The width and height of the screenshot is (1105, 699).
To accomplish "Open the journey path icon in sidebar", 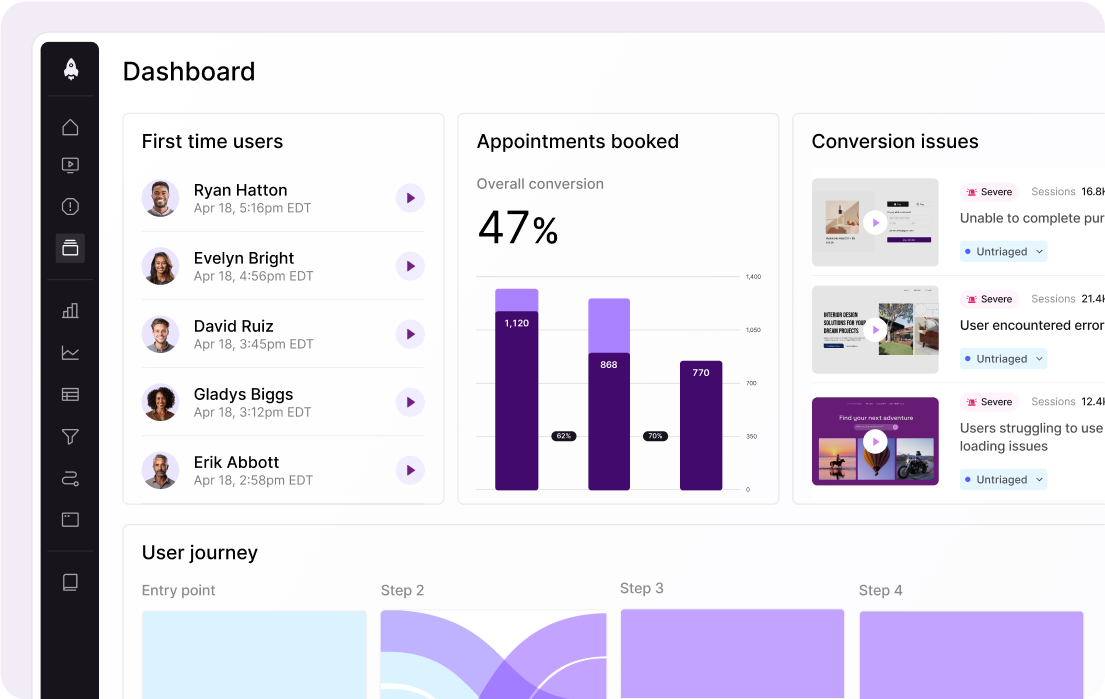I will click(70, 479).
